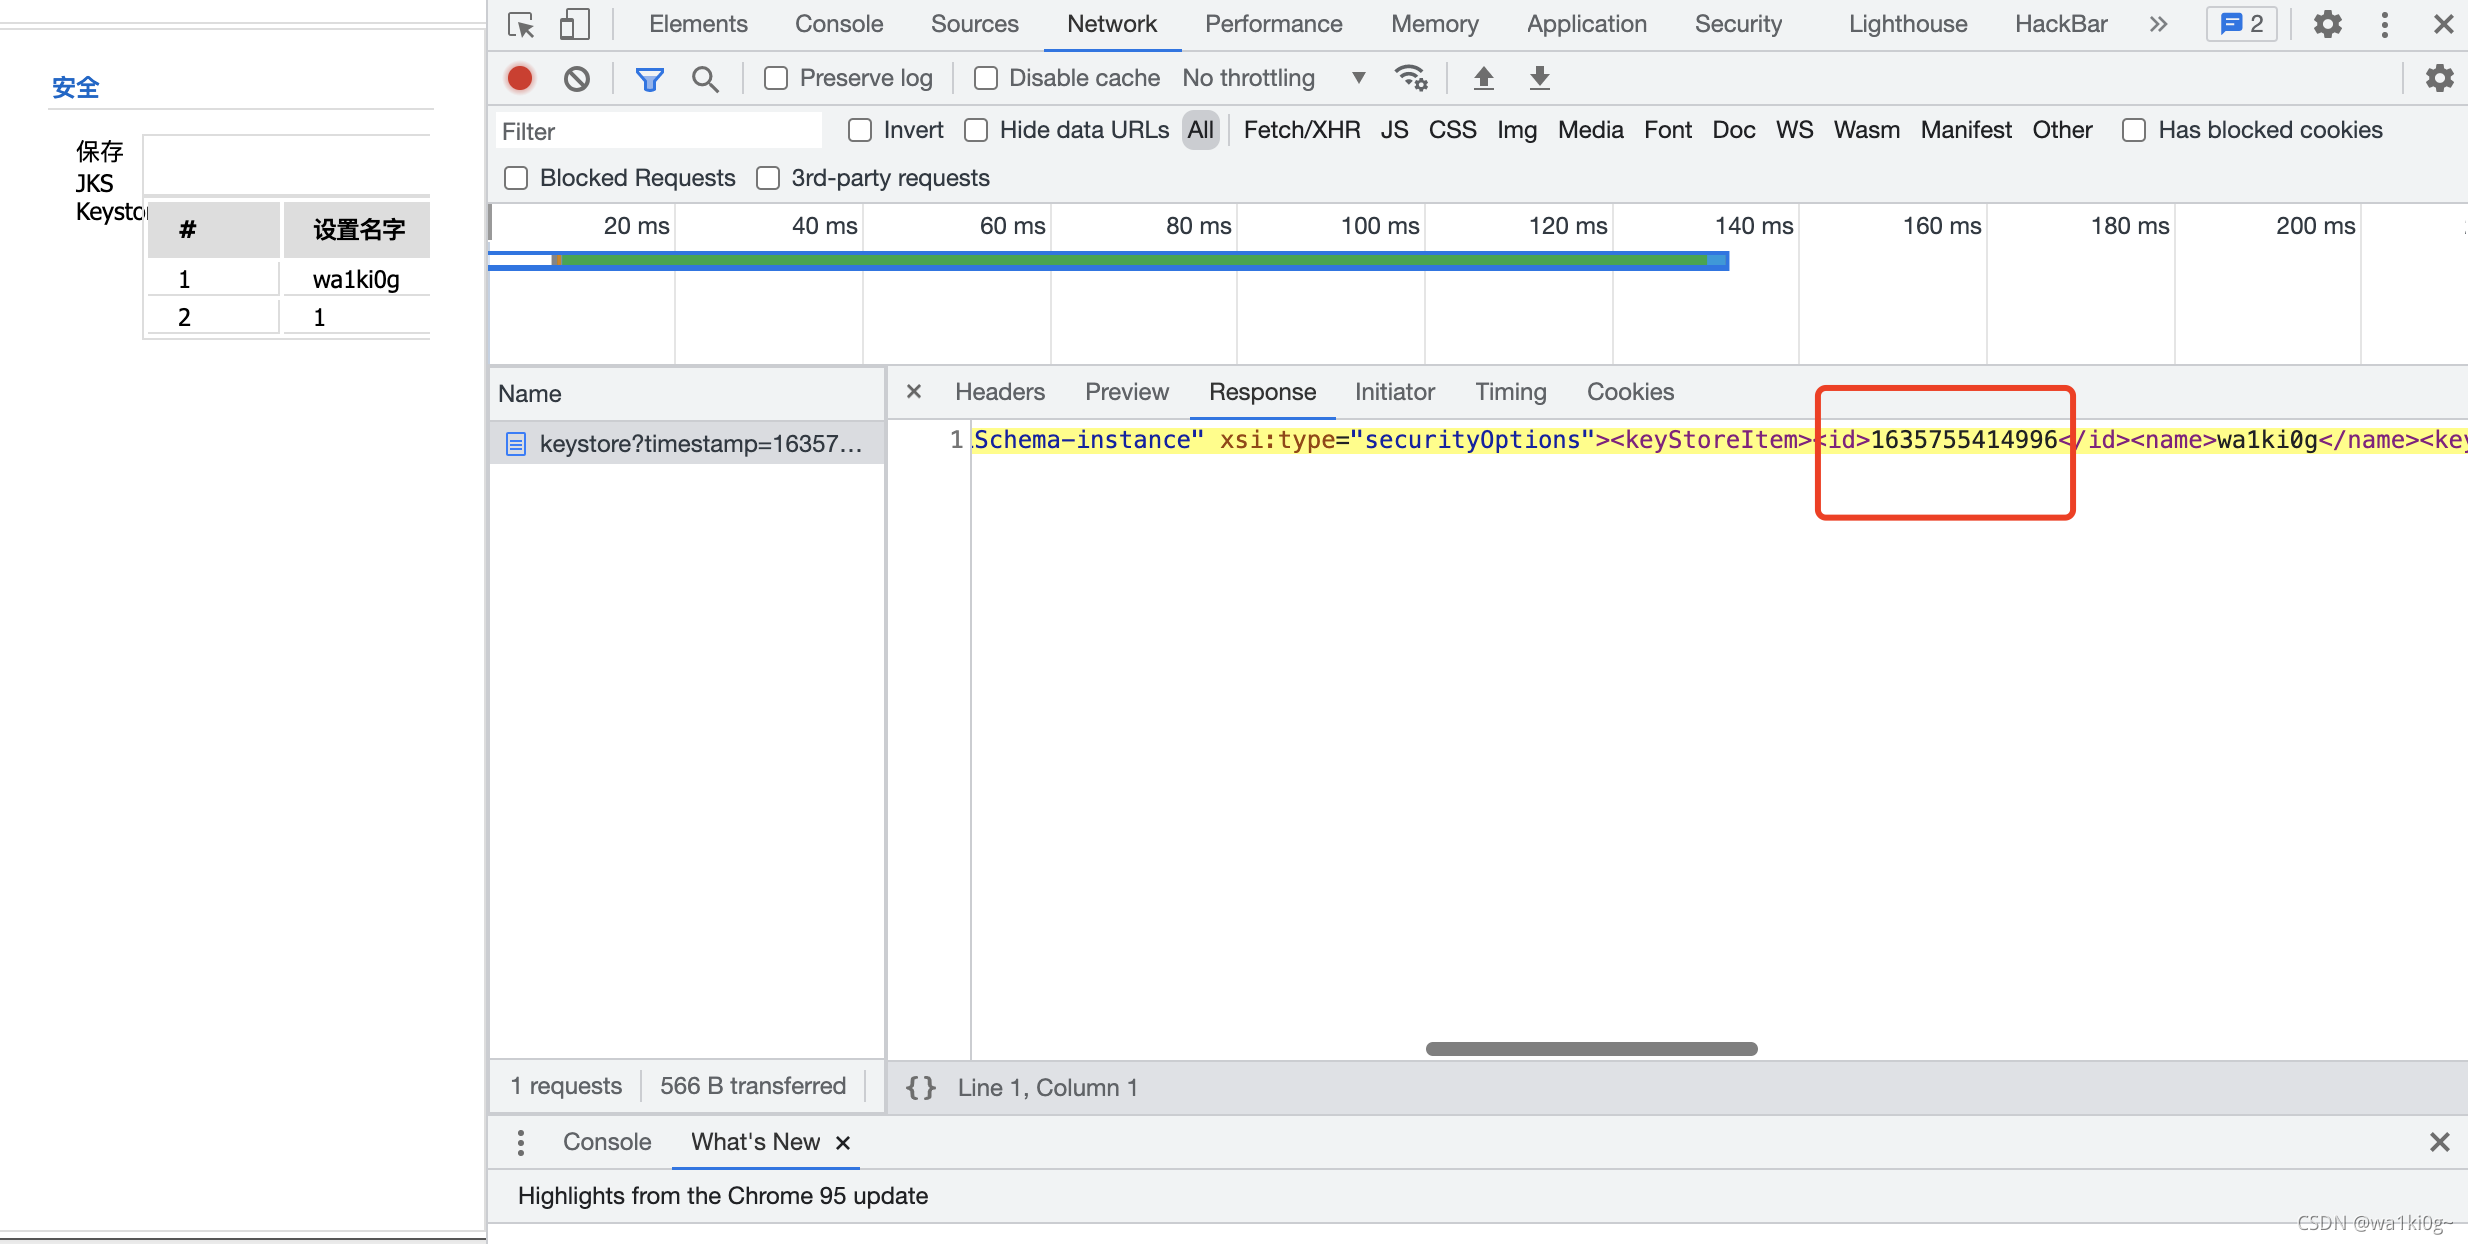Screen dimensions: 2468x1244
Task: Toggle the filter funnel icon
Action: tap(650, 78)
